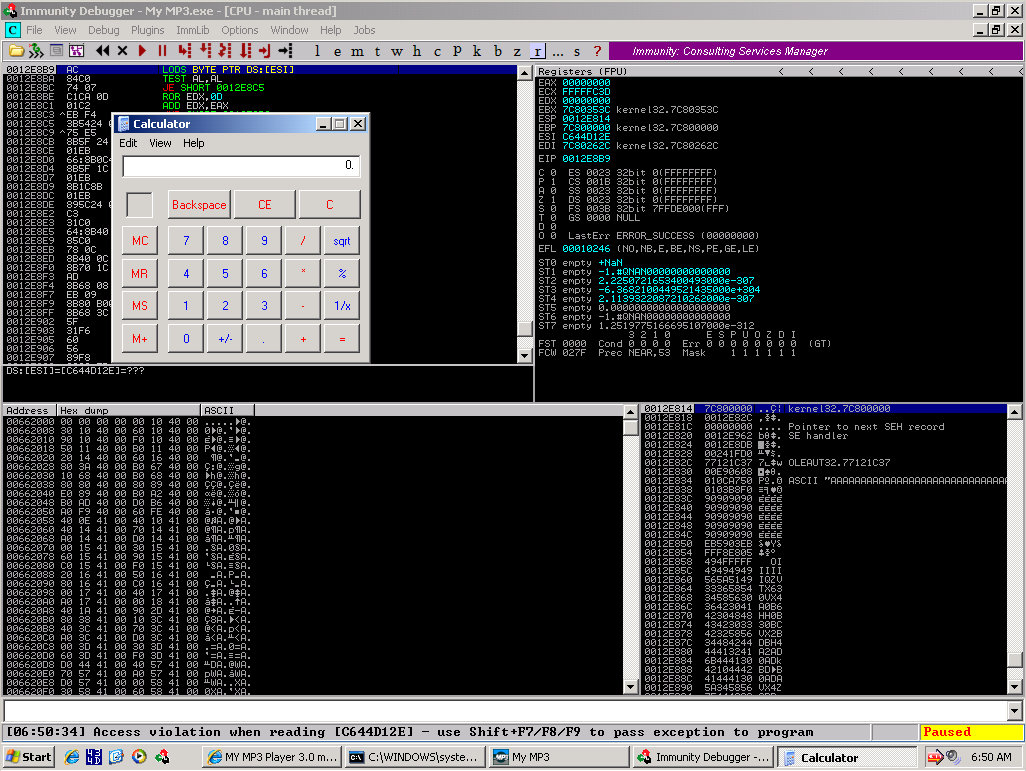
Task: Click the Trace into toolbar icon
Action: (225, 51)
